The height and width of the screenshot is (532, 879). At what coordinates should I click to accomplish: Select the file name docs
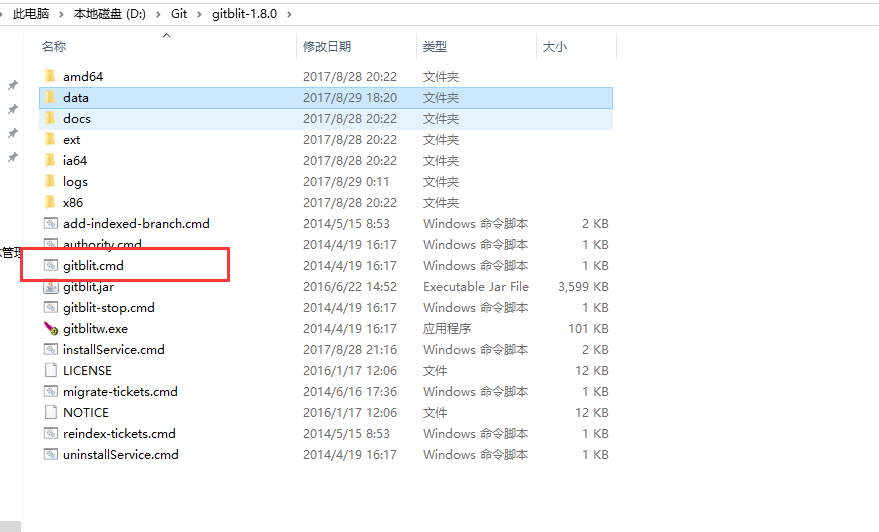(x=77, y=118)
